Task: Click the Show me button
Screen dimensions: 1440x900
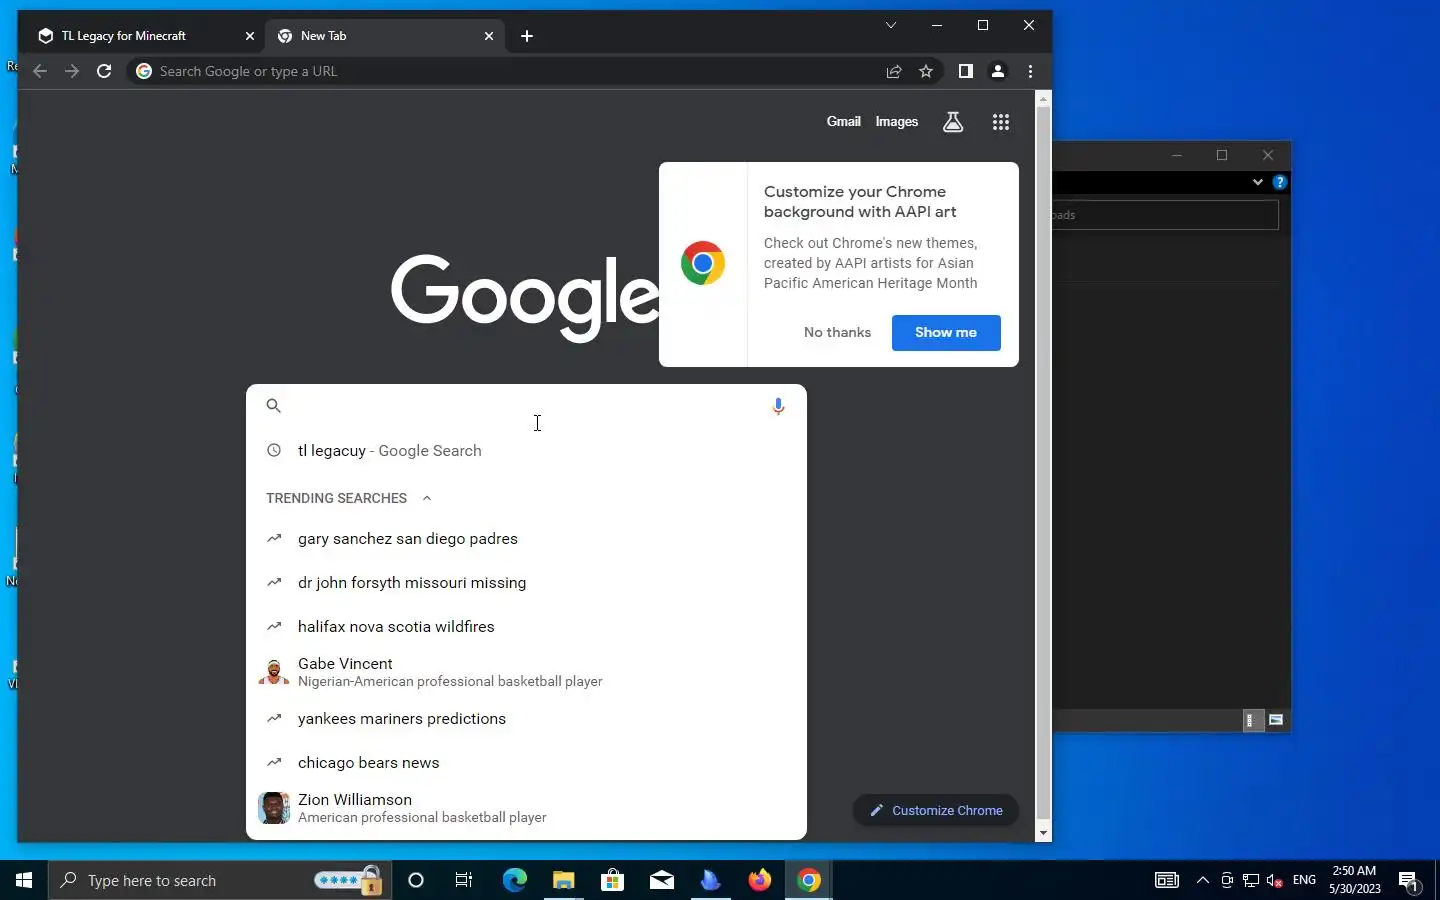Action: 946,332
